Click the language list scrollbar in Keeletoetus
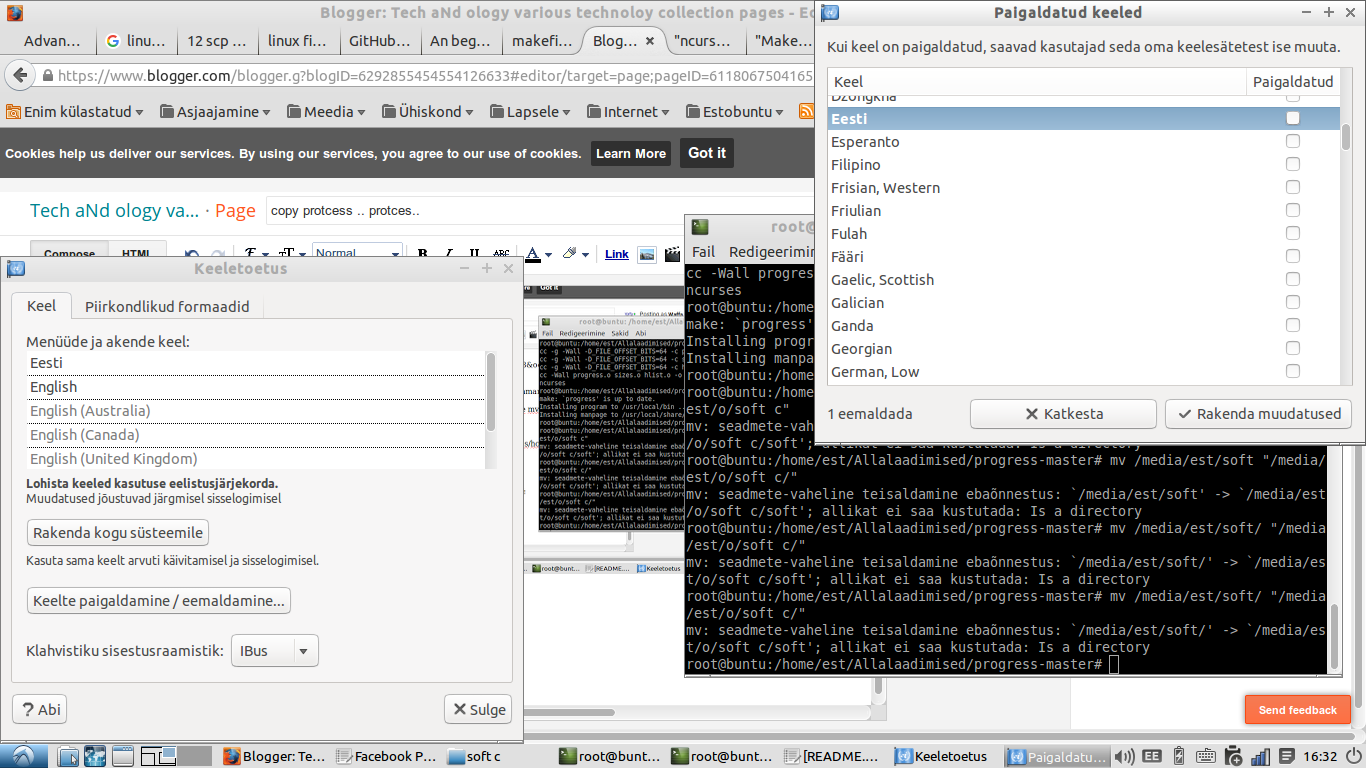The height and width of the screenshot is (768, 1366). (x=490, y=390)
